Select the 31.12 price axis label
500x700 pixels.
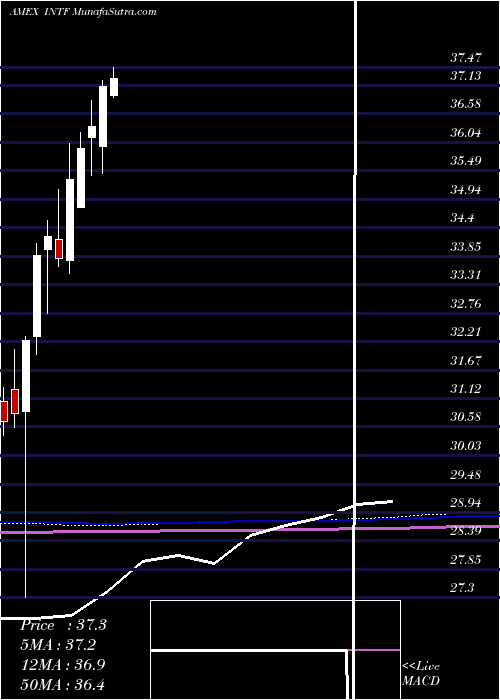[466, 389]
